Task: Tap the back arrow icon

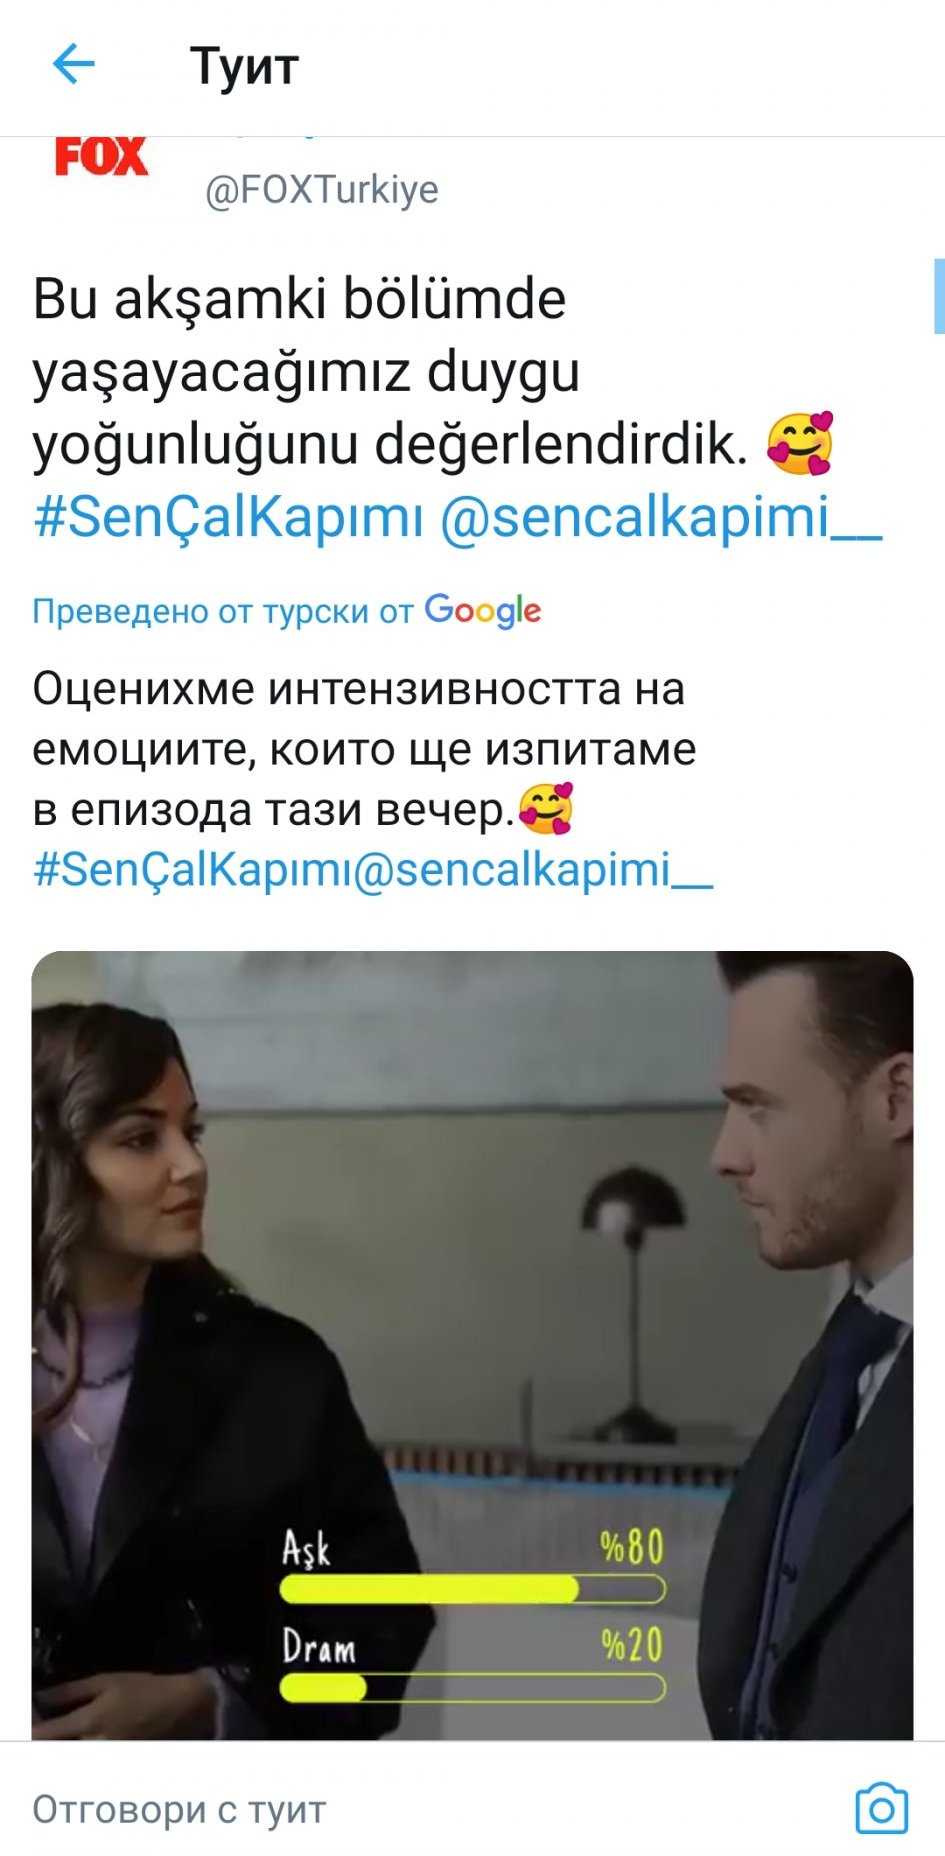Action: point(73,66)
